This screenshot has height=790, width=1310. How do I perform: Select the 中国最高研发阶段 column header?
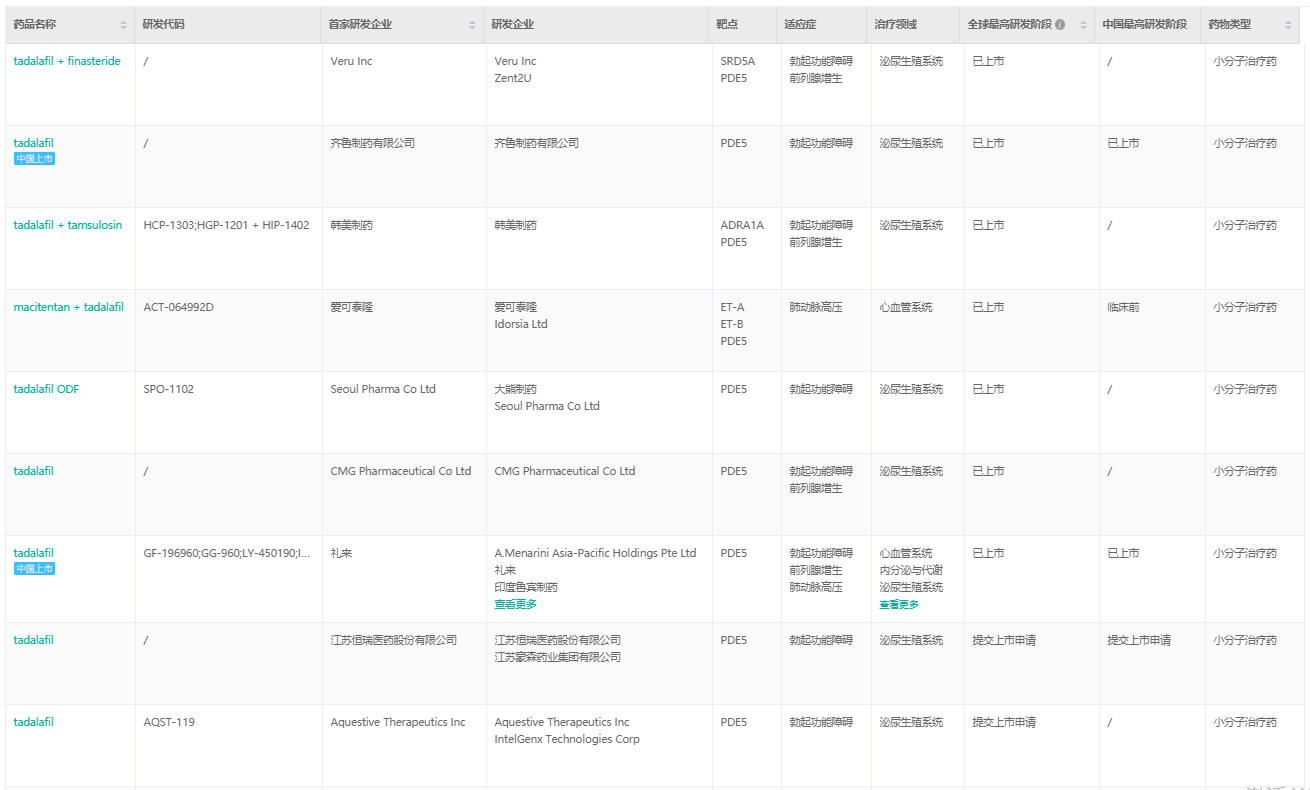1144,25
